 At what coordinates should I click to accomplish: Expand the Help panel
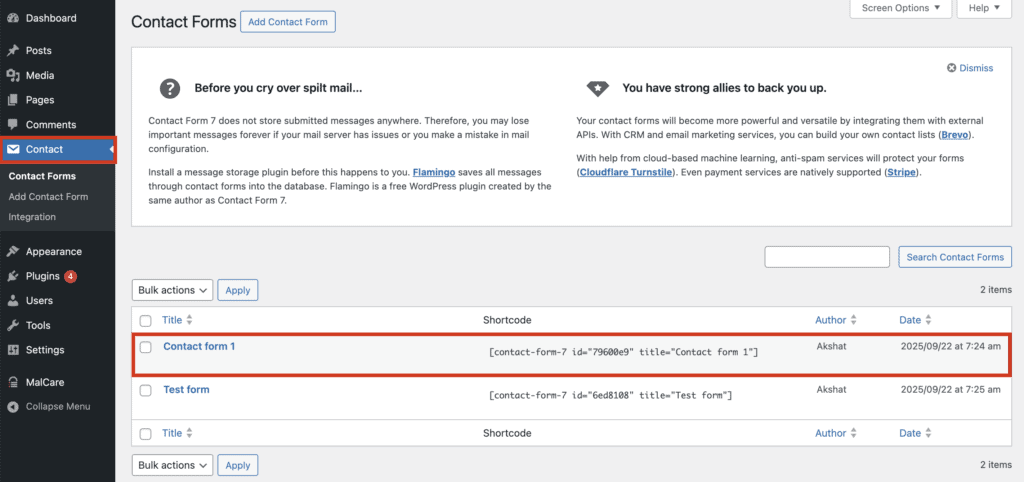coord(984,8)
